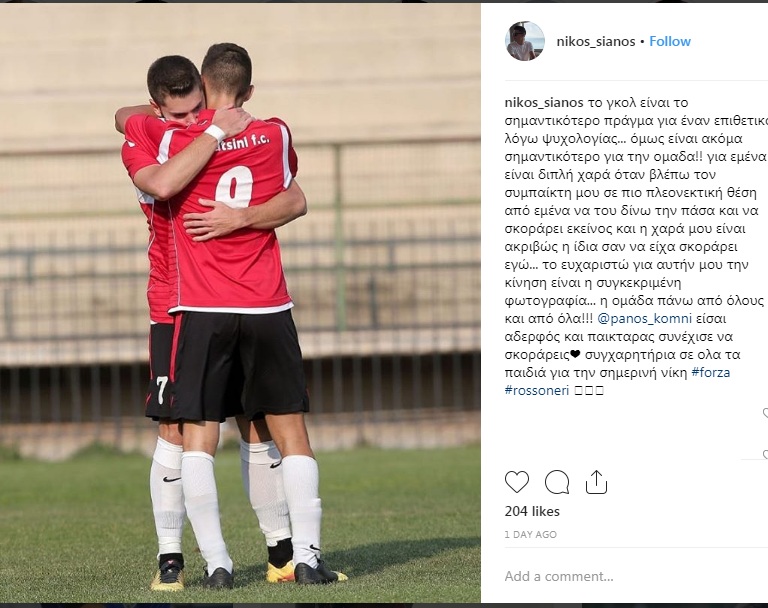View who liked via 204 likes
The image size is (768, 608).
(532, 511)
